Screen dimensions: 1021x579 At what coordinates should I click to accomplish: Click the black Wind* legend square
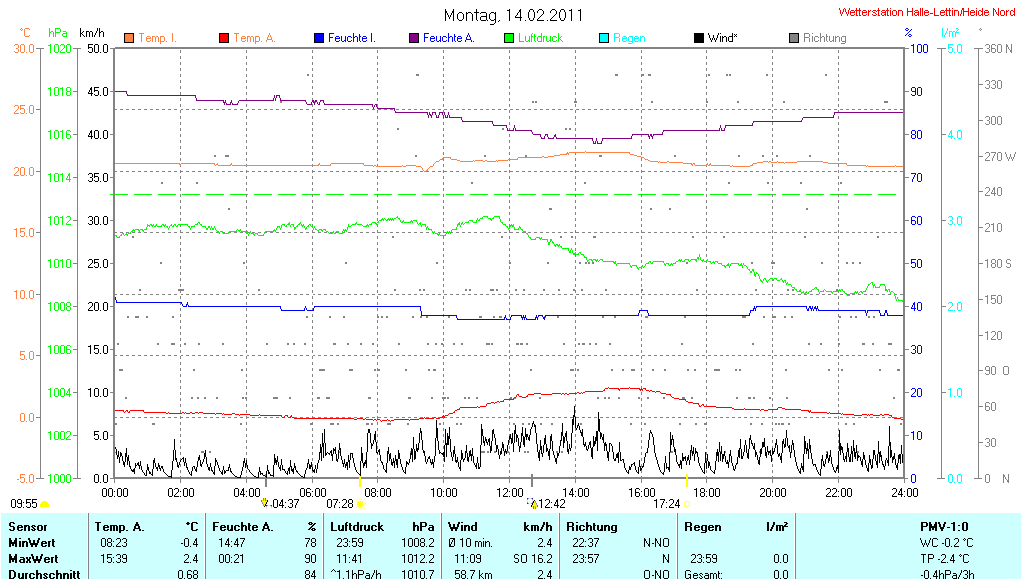(698, 38)
